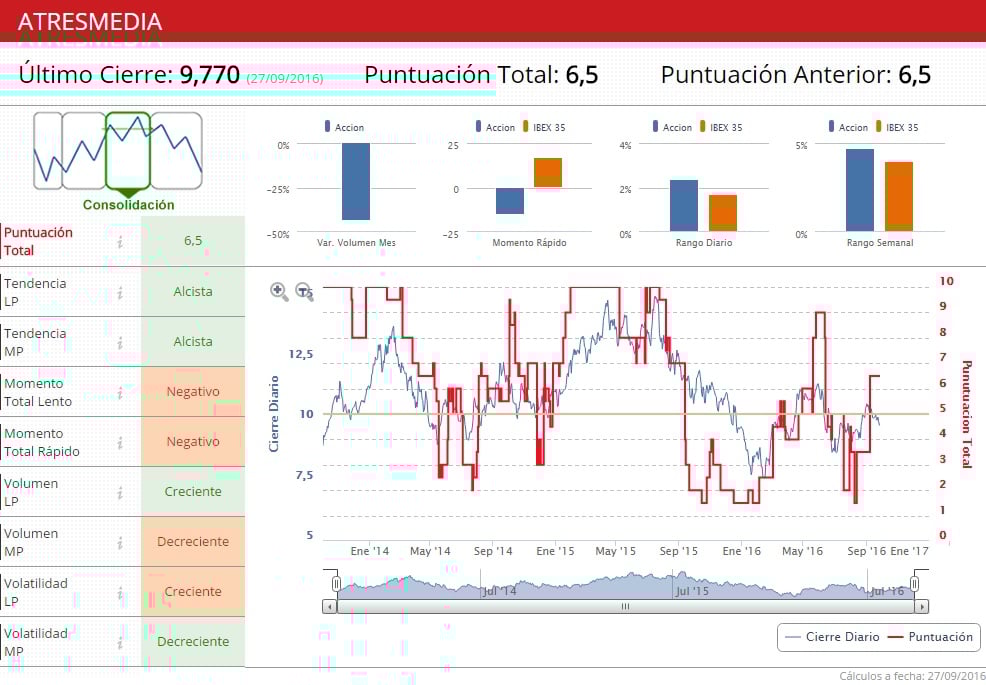The width and height of the screenshot is (986, 685).
Task: Click blue Accion bar in Var. Volumen Mes
Action: point(356,181)
